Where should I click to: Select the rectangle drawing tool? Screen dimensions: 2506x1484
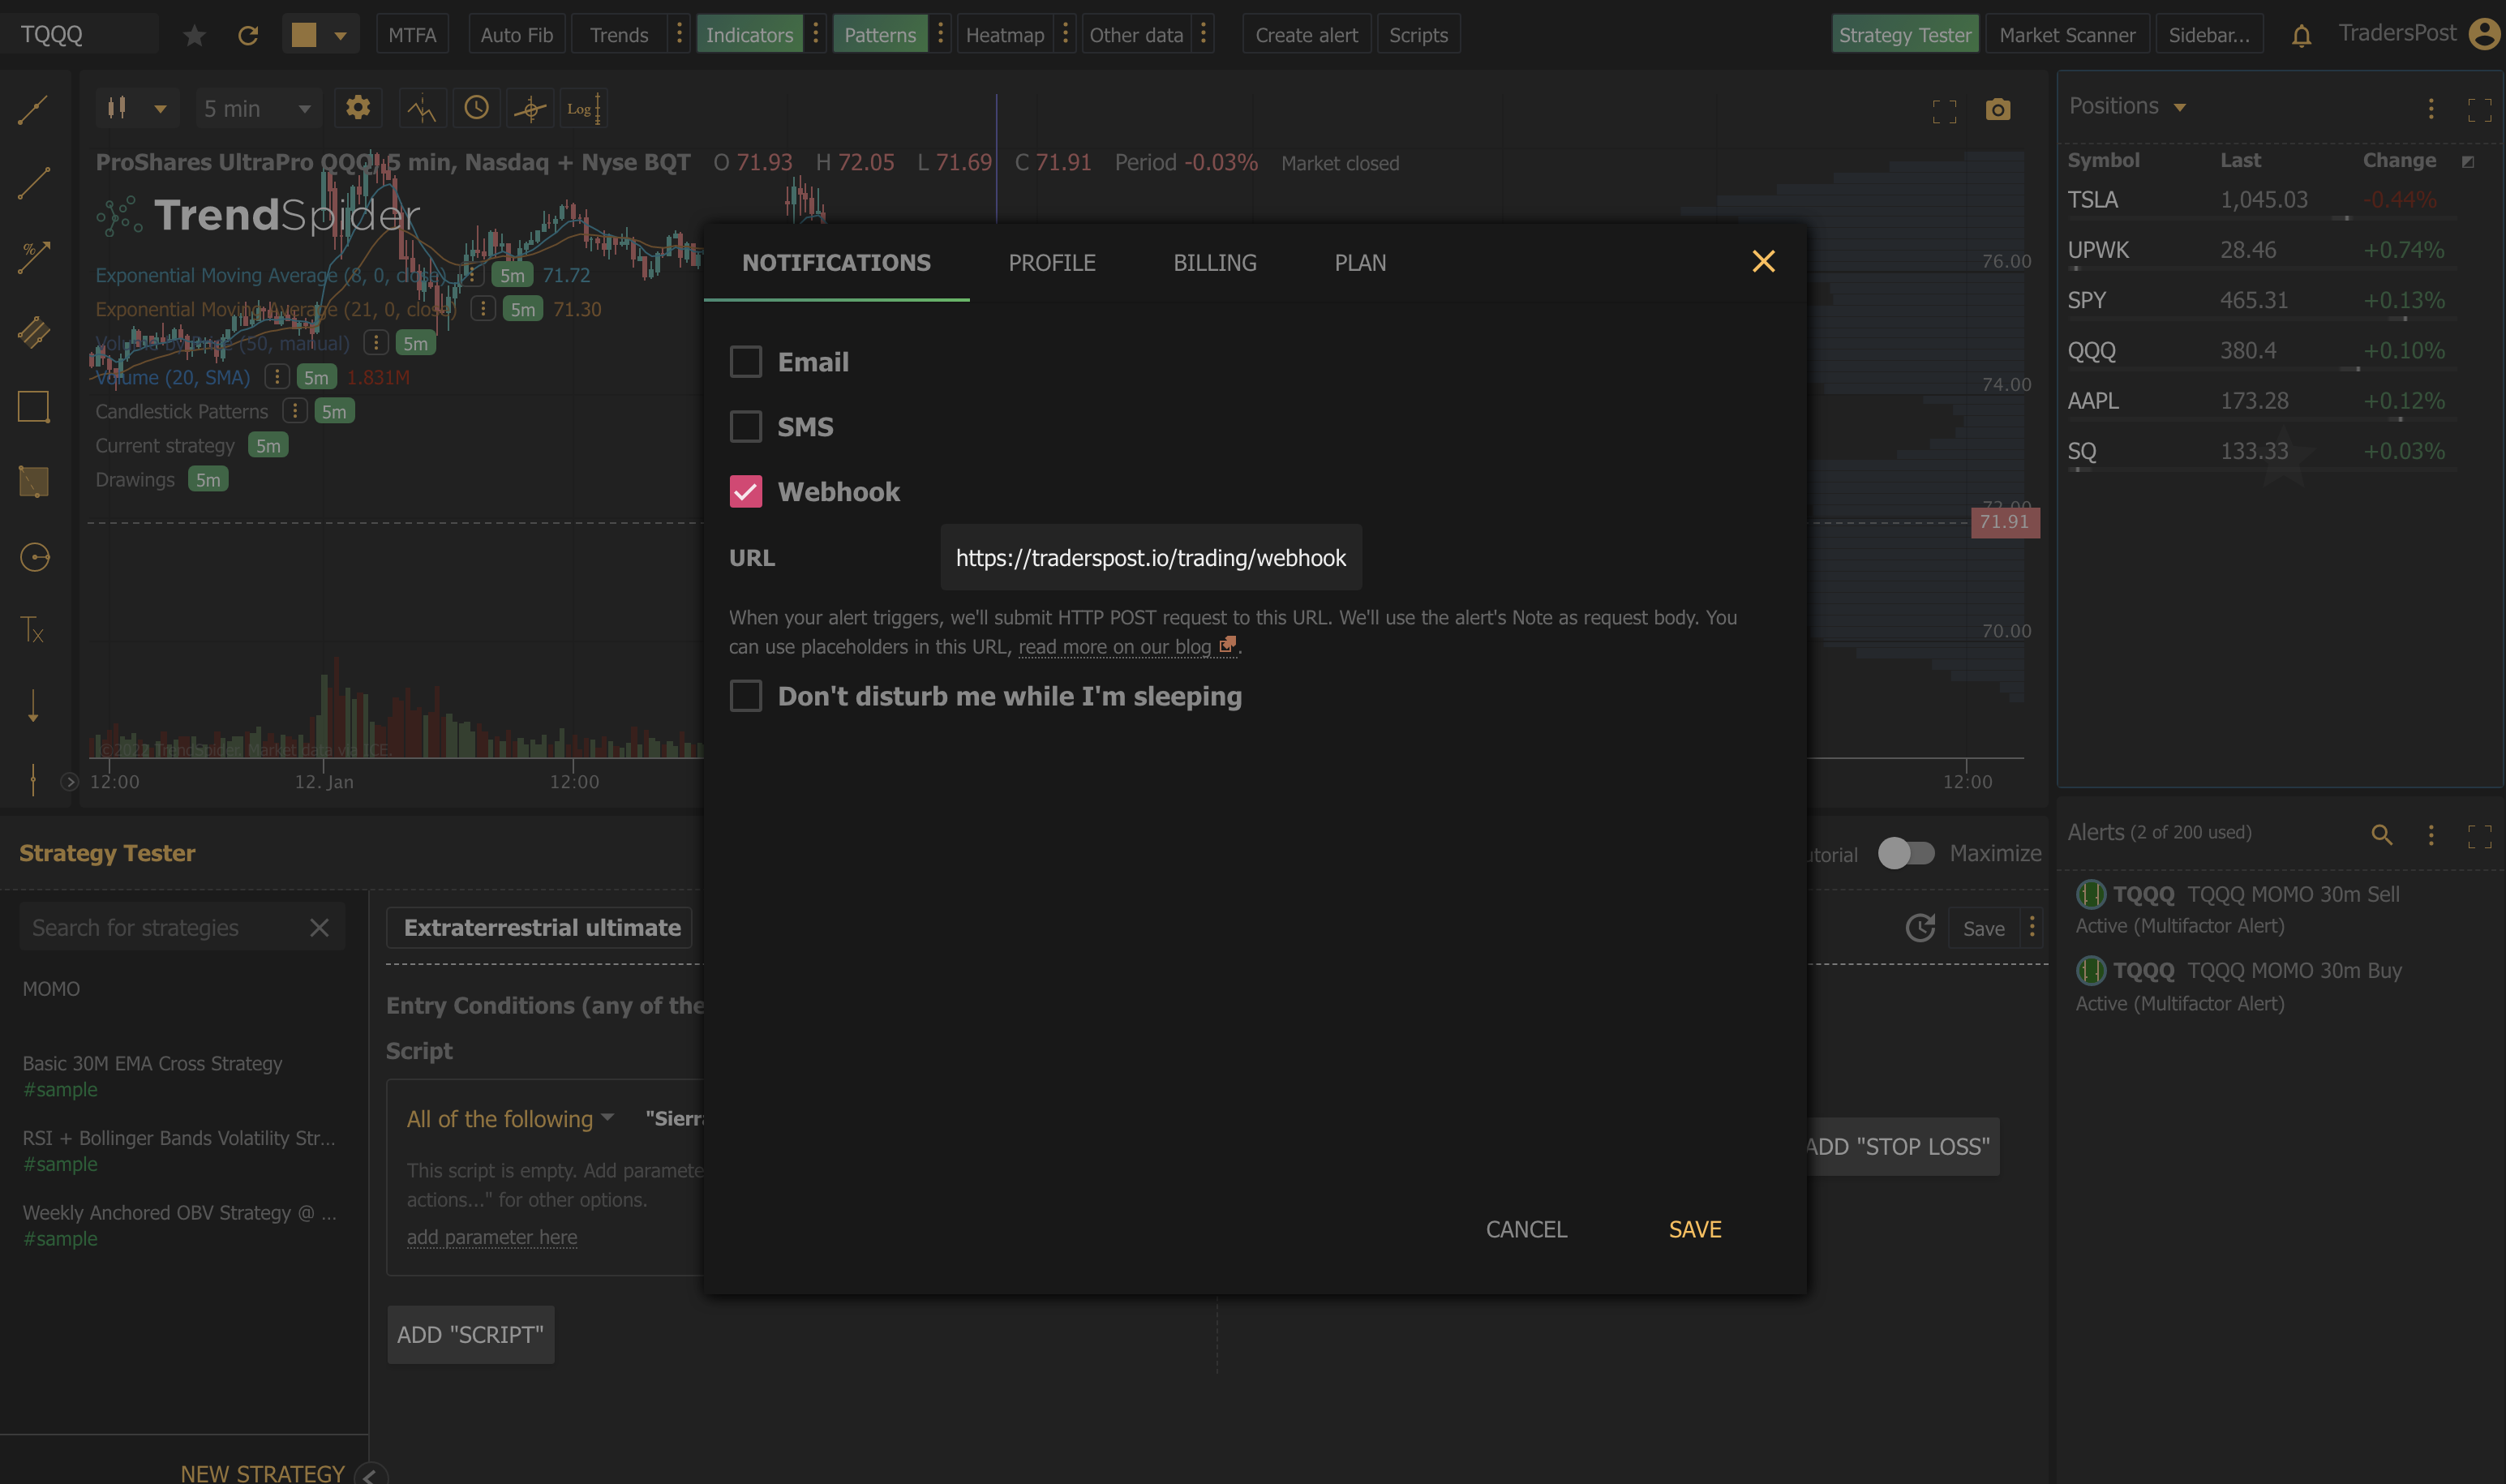pos(33,407)
